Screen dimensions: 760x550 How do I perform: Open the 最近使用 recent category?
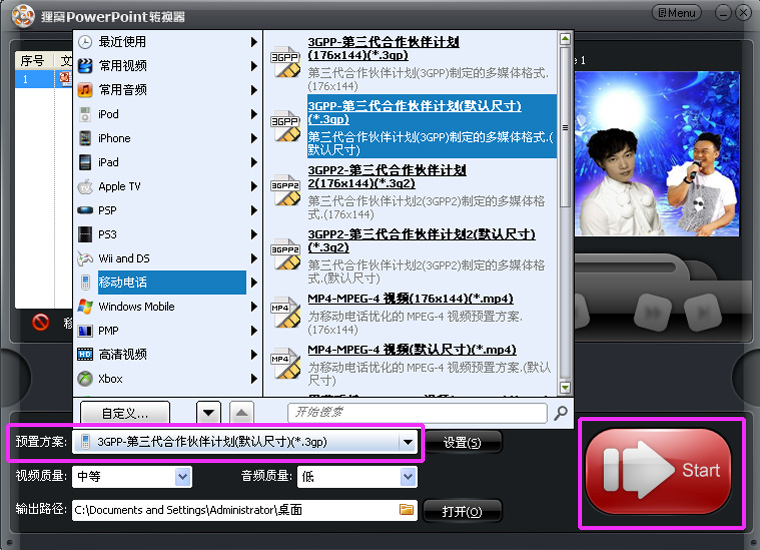tap(167, 42)
